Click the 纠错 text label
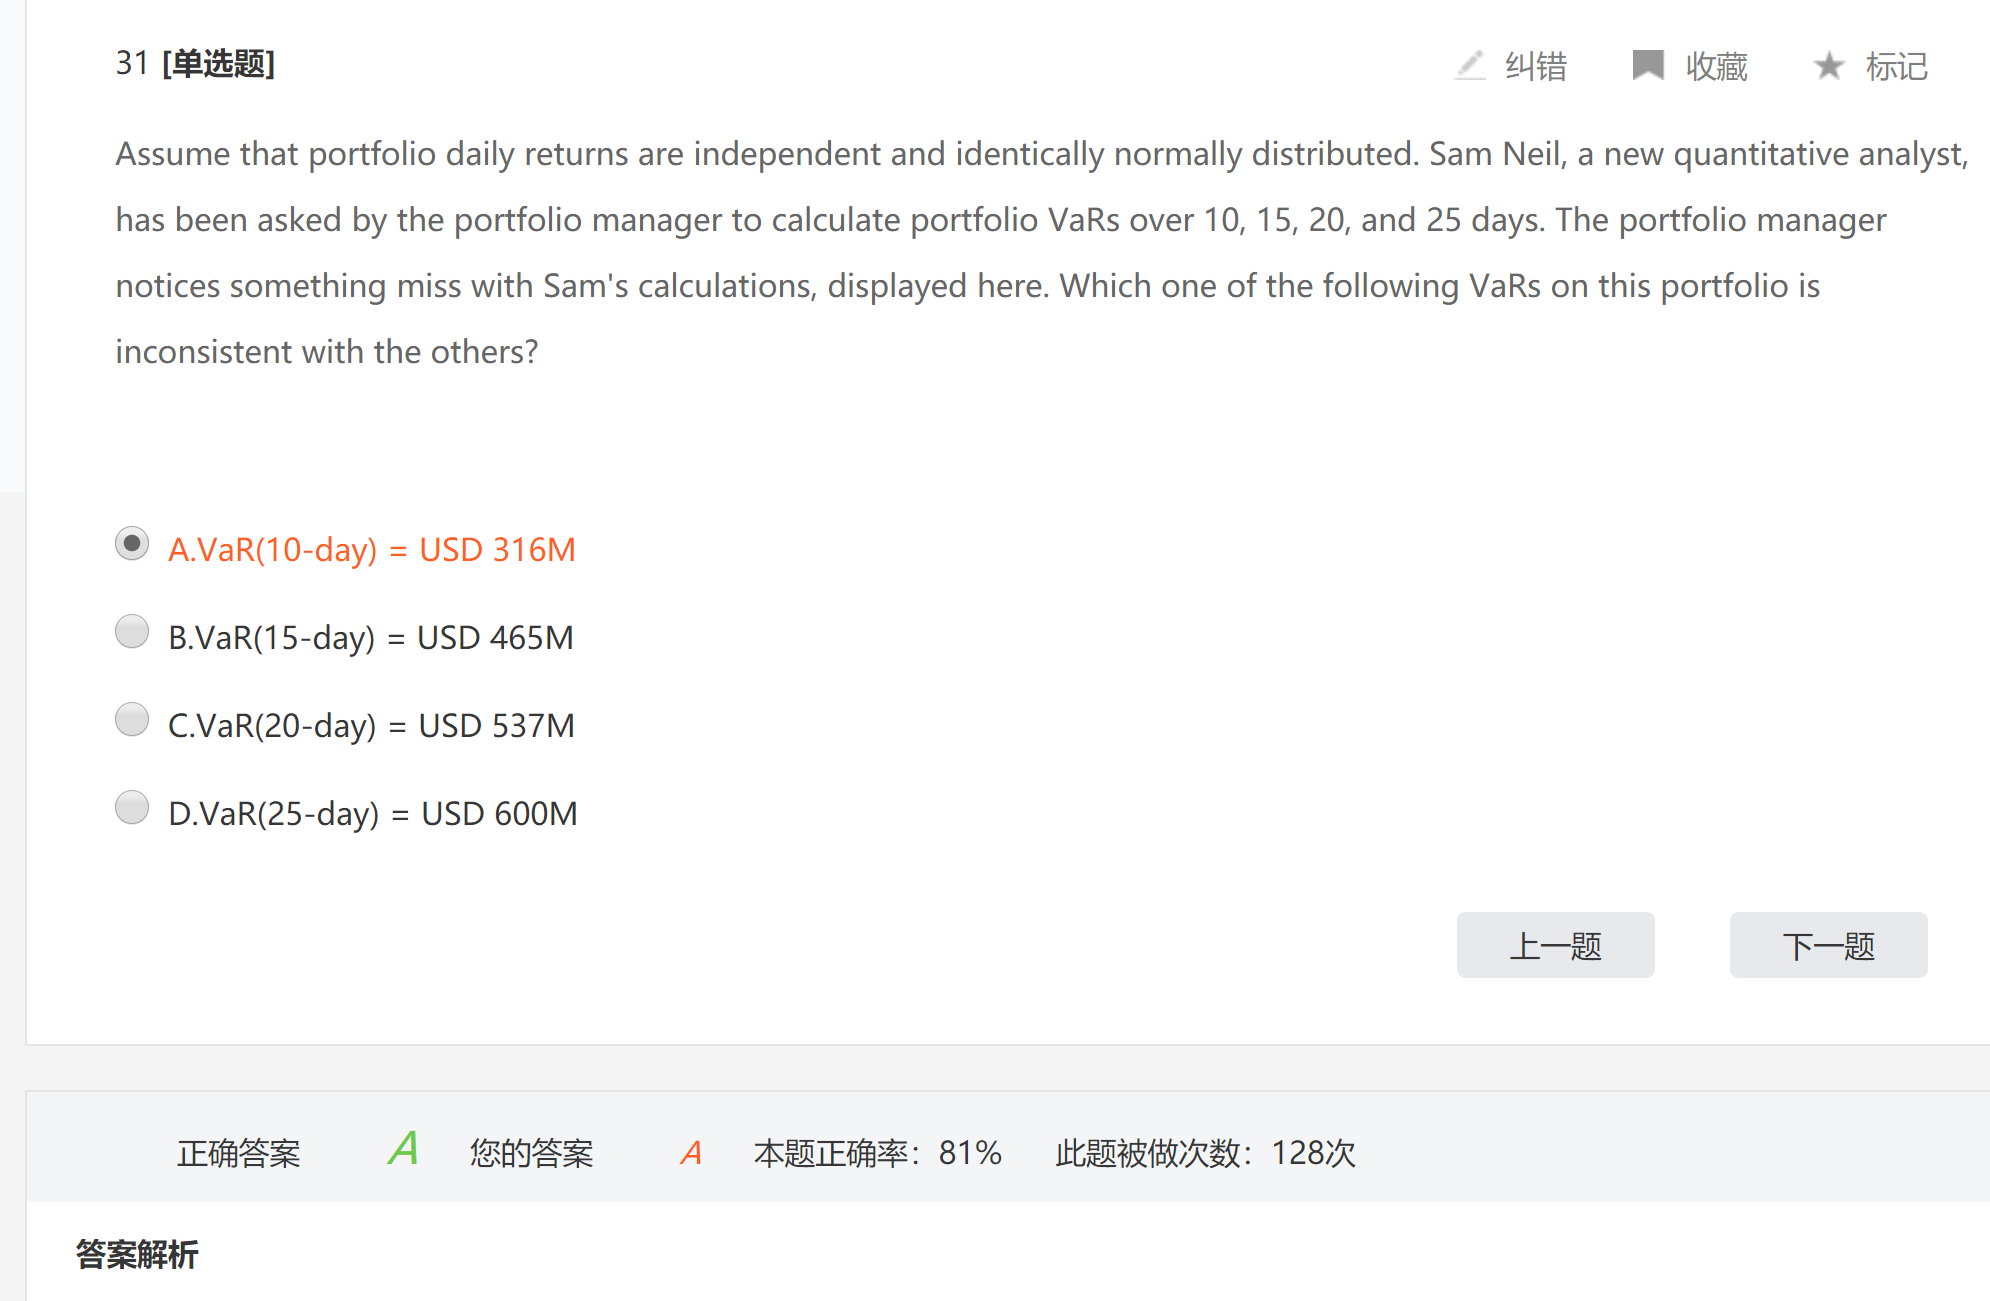Viewport: 1990px width, 1301px height. [1536, 67]
